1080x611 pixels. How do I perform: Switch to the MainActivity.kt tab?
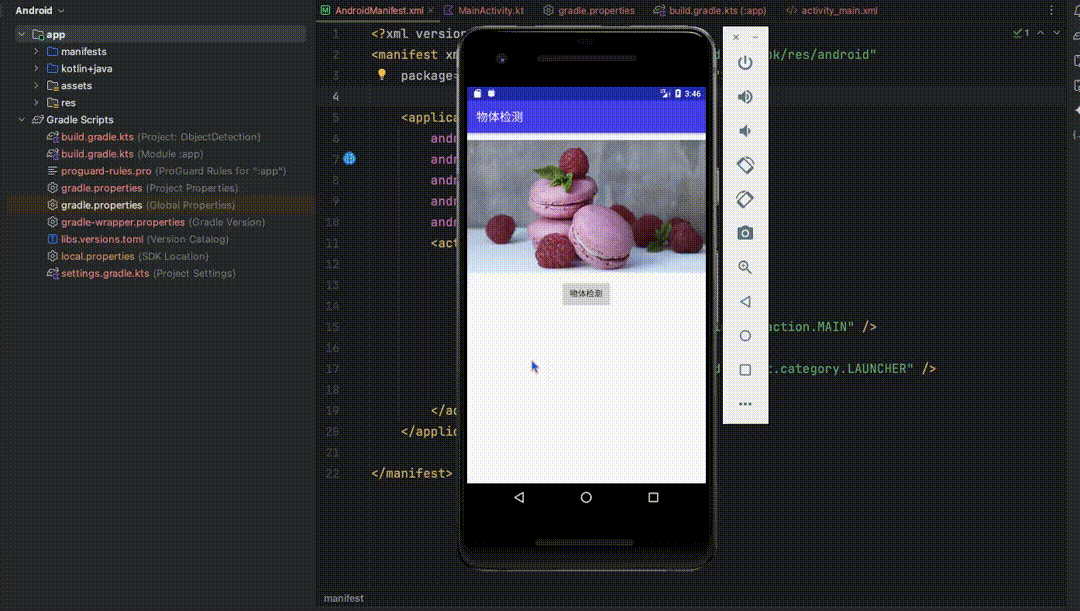[484, 10]
